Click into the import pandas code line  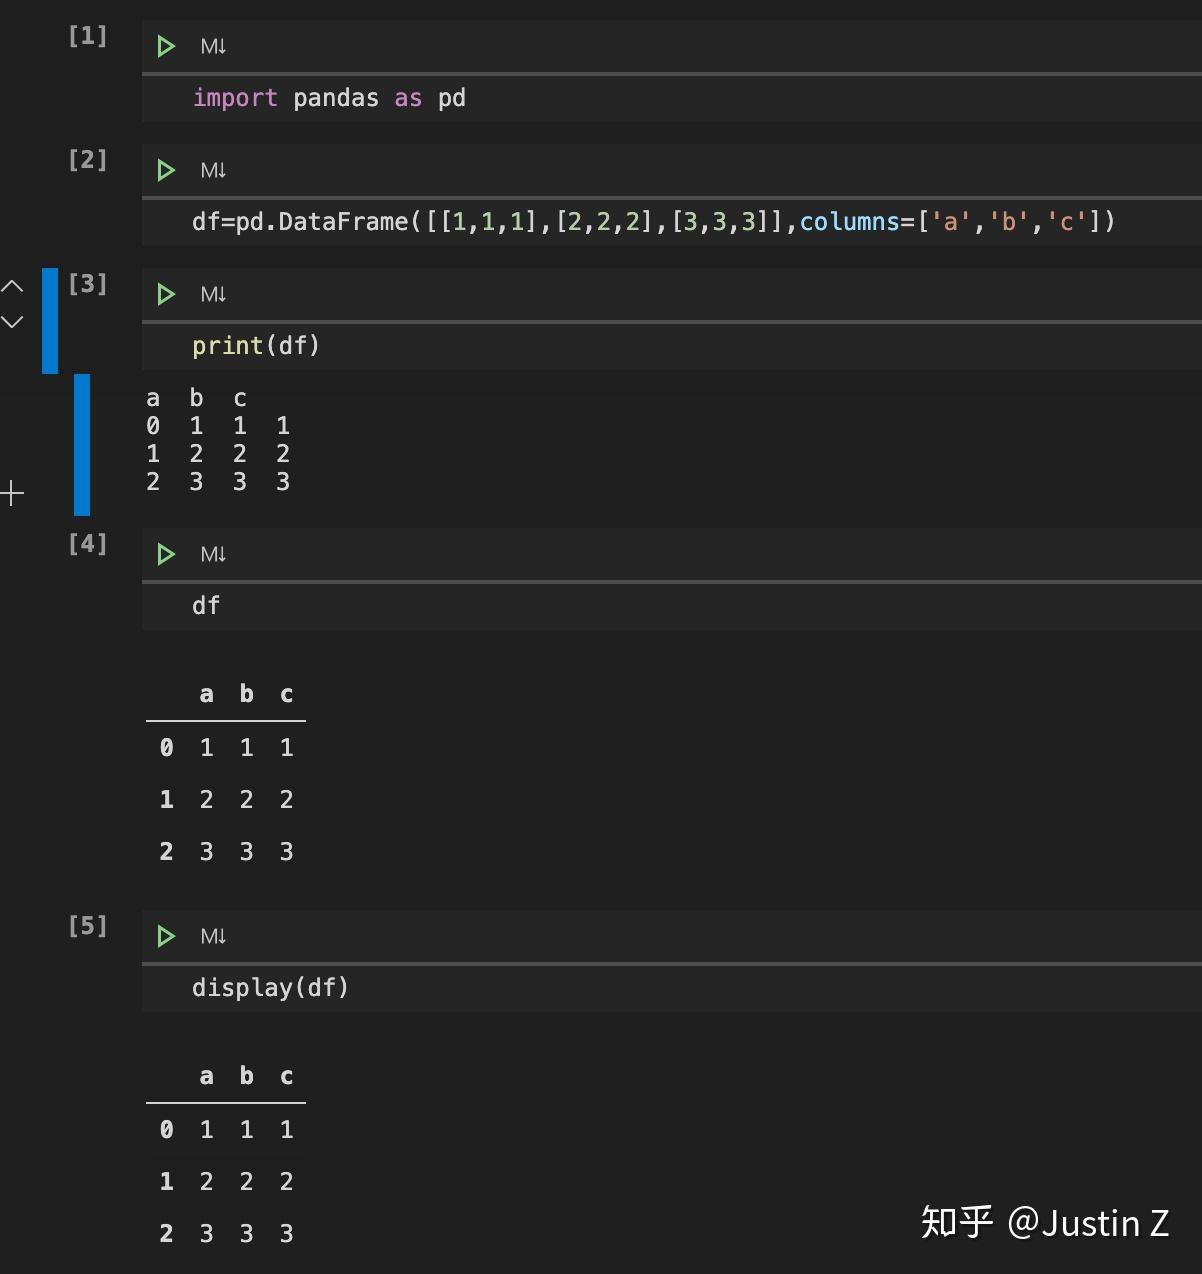(330, 97)
